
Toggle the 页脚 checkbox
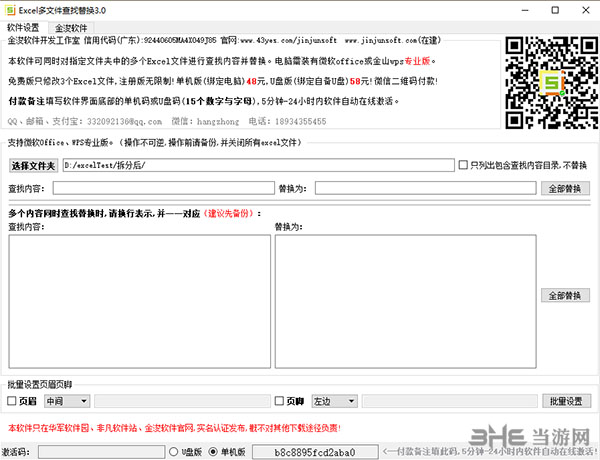279,401
